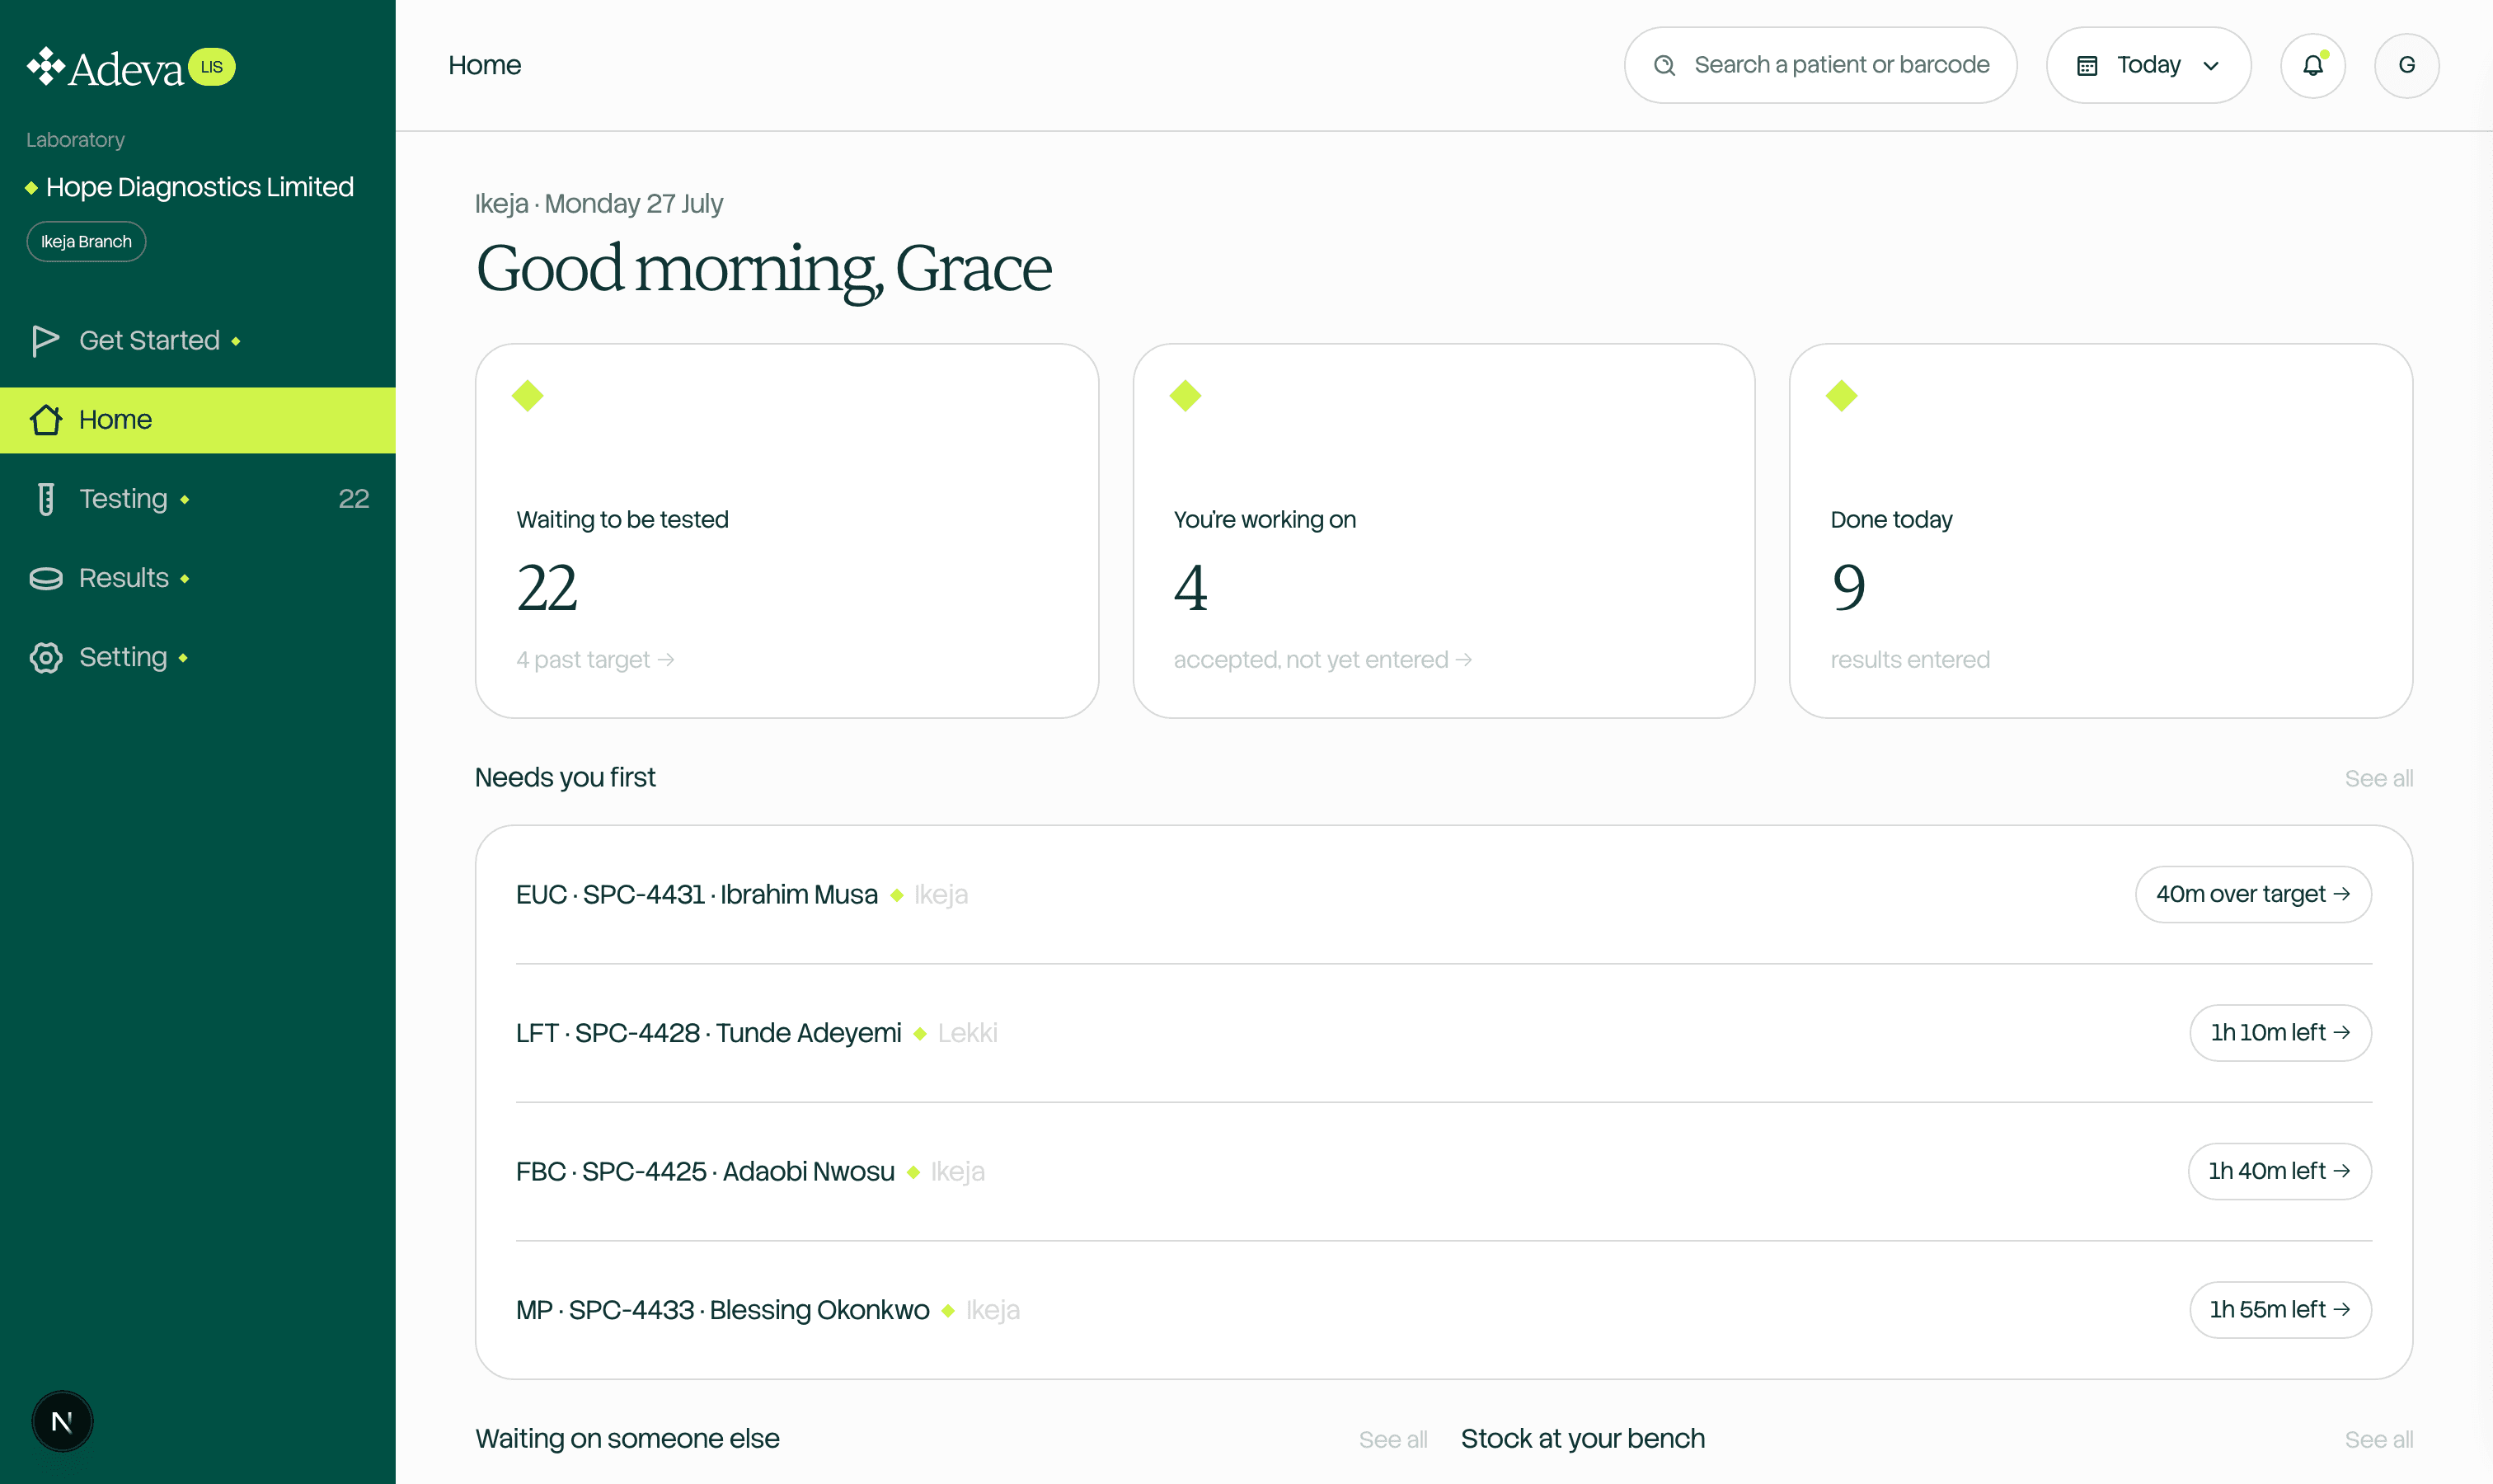Image resolution: width=2493 pixels, height=1484 pixels.
Task: Click the Adeva logo mark
Action: tap(46, 67)
